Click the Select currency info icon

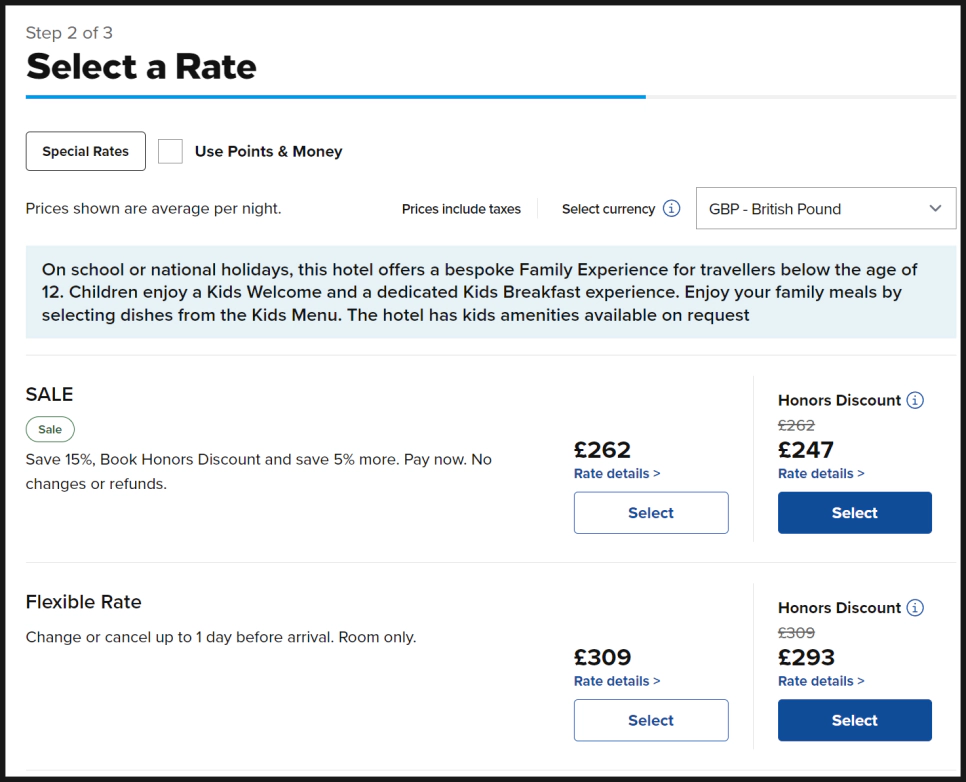[672, 209]
